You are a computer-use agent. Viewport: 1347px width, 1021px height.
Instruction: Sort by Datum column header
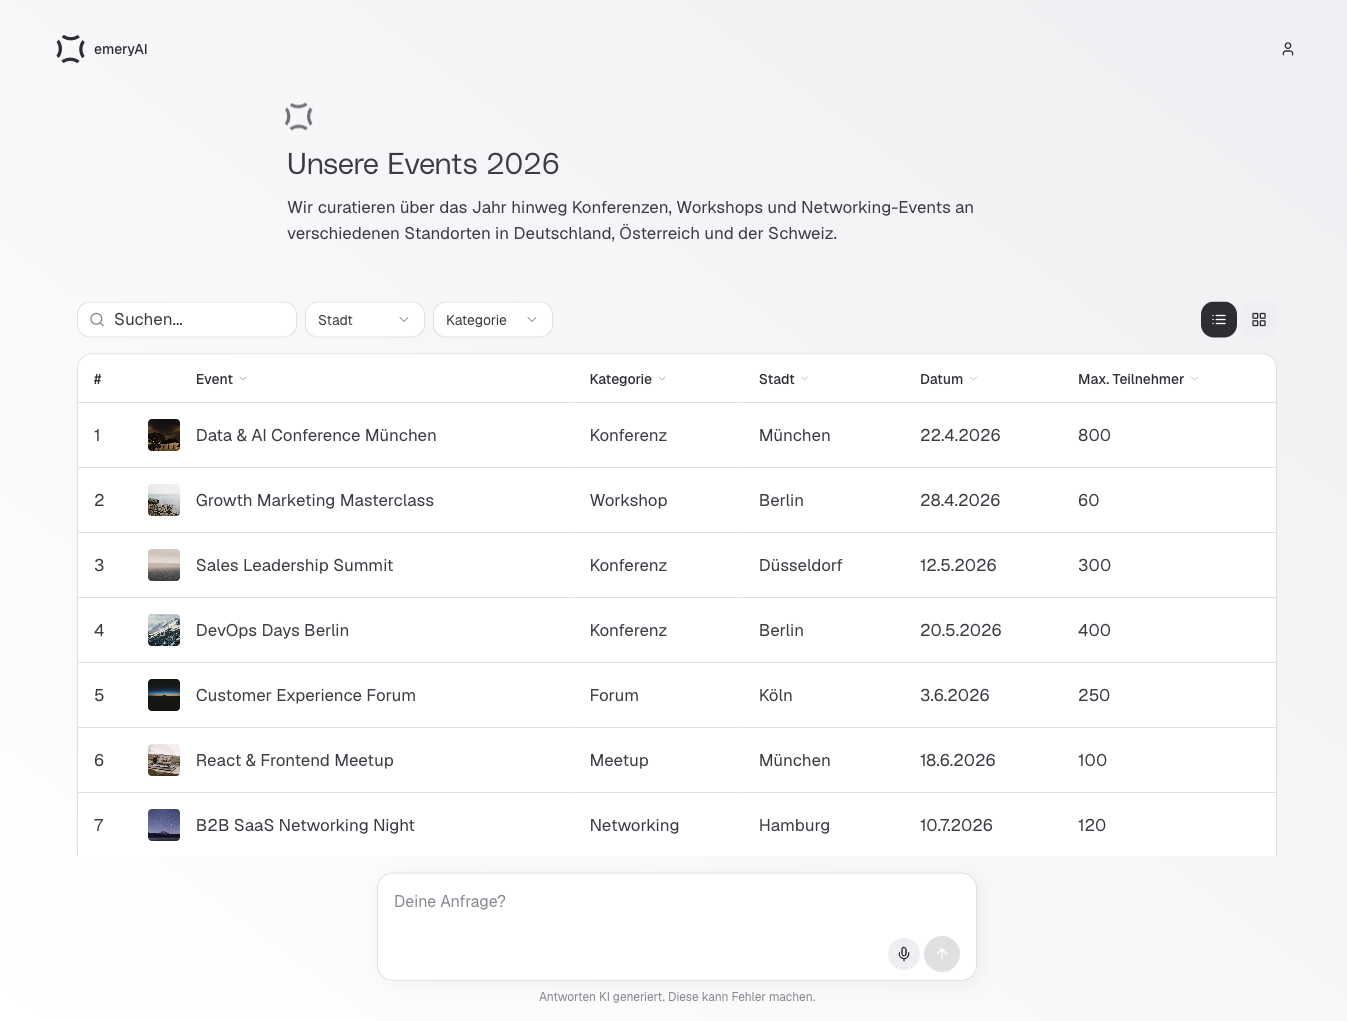pos(948,379)
